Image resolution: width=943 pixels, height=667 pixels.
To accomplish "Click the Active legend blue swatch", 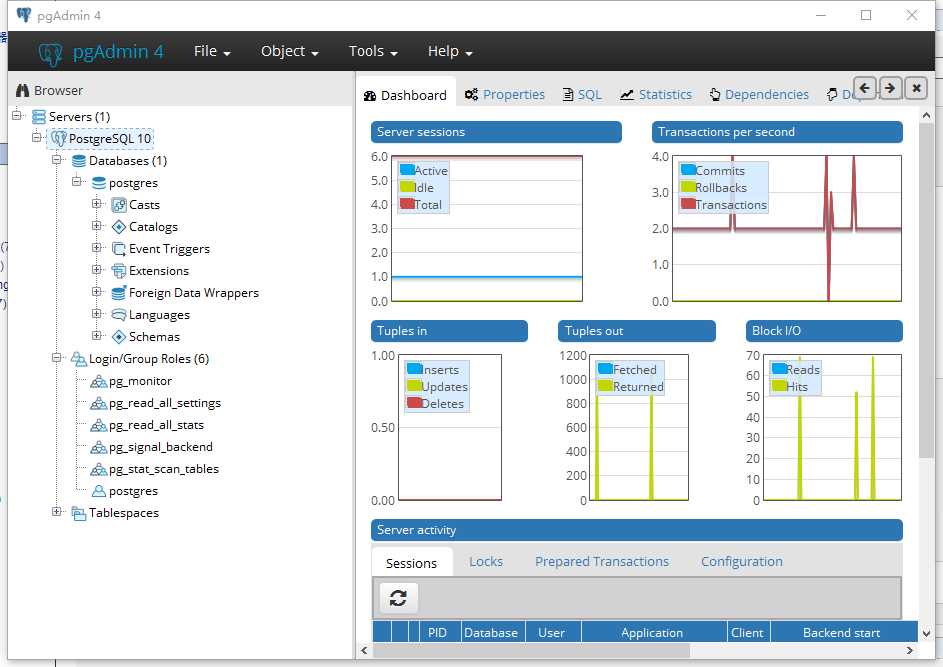I will click(x=407, y=170).
